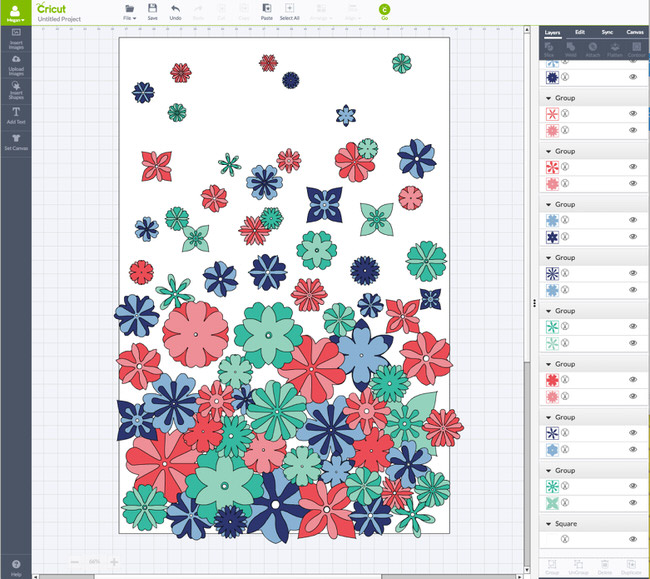Screen dimensions: 650x579
Task: Open the File dropdown menu
Action: pyautogui.click(x=129, y=12)
